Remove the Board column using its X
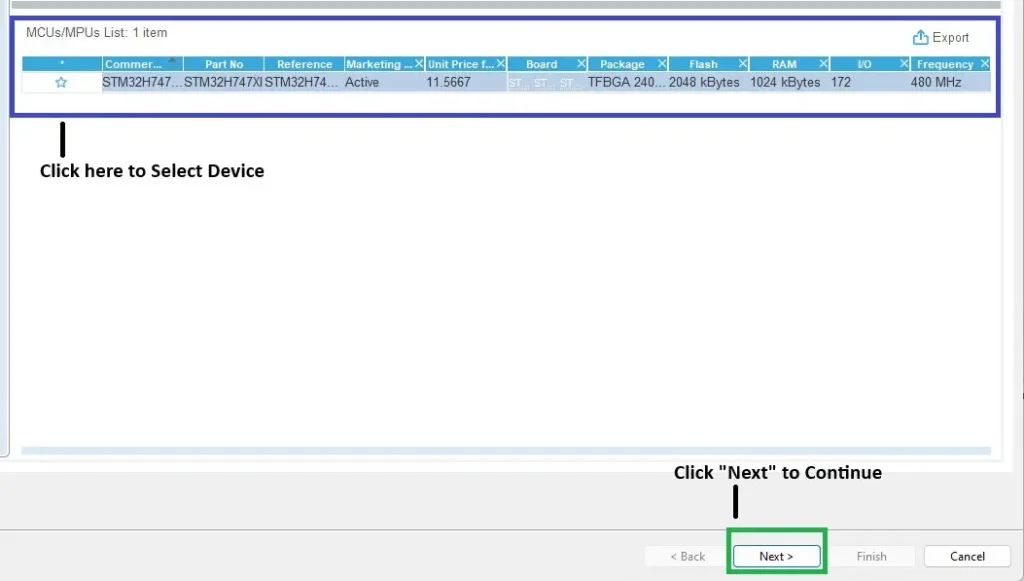1024x581 pixels. [580, 64]
